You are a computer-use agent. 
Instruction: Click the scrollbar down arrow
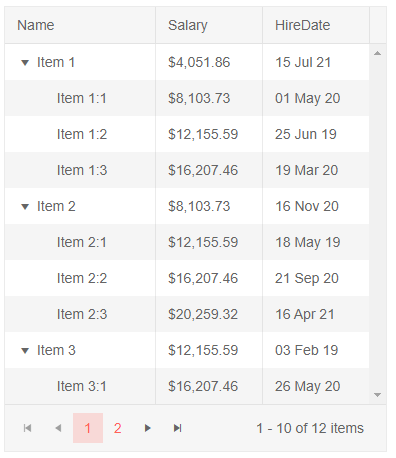[377, 395]
